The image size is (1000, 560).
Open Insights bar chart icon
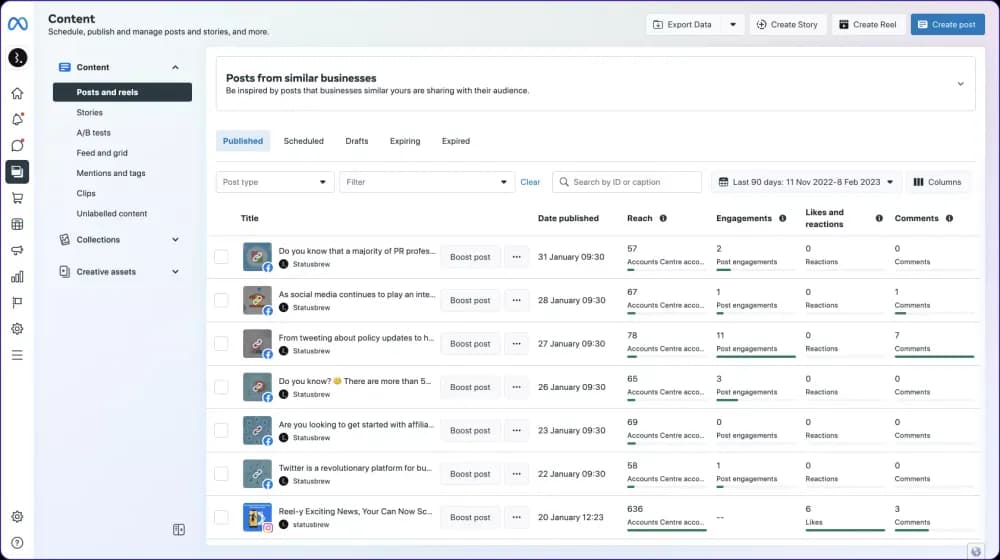(x=17, y=276)
